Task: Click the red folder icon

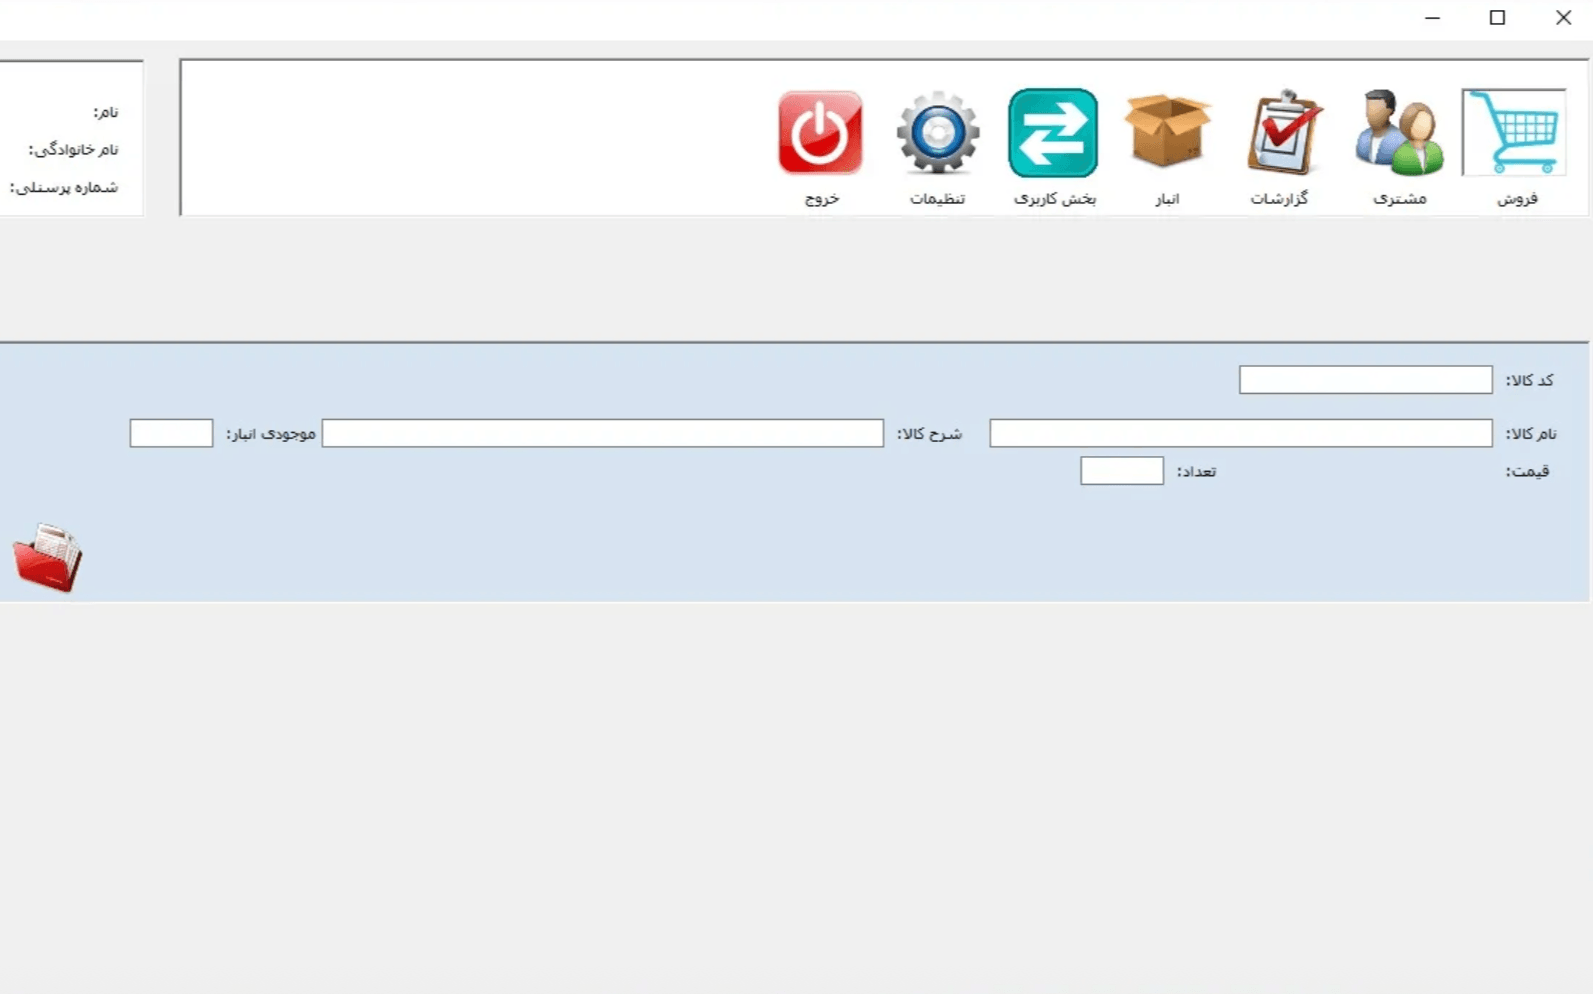Action: pos(48,557)
